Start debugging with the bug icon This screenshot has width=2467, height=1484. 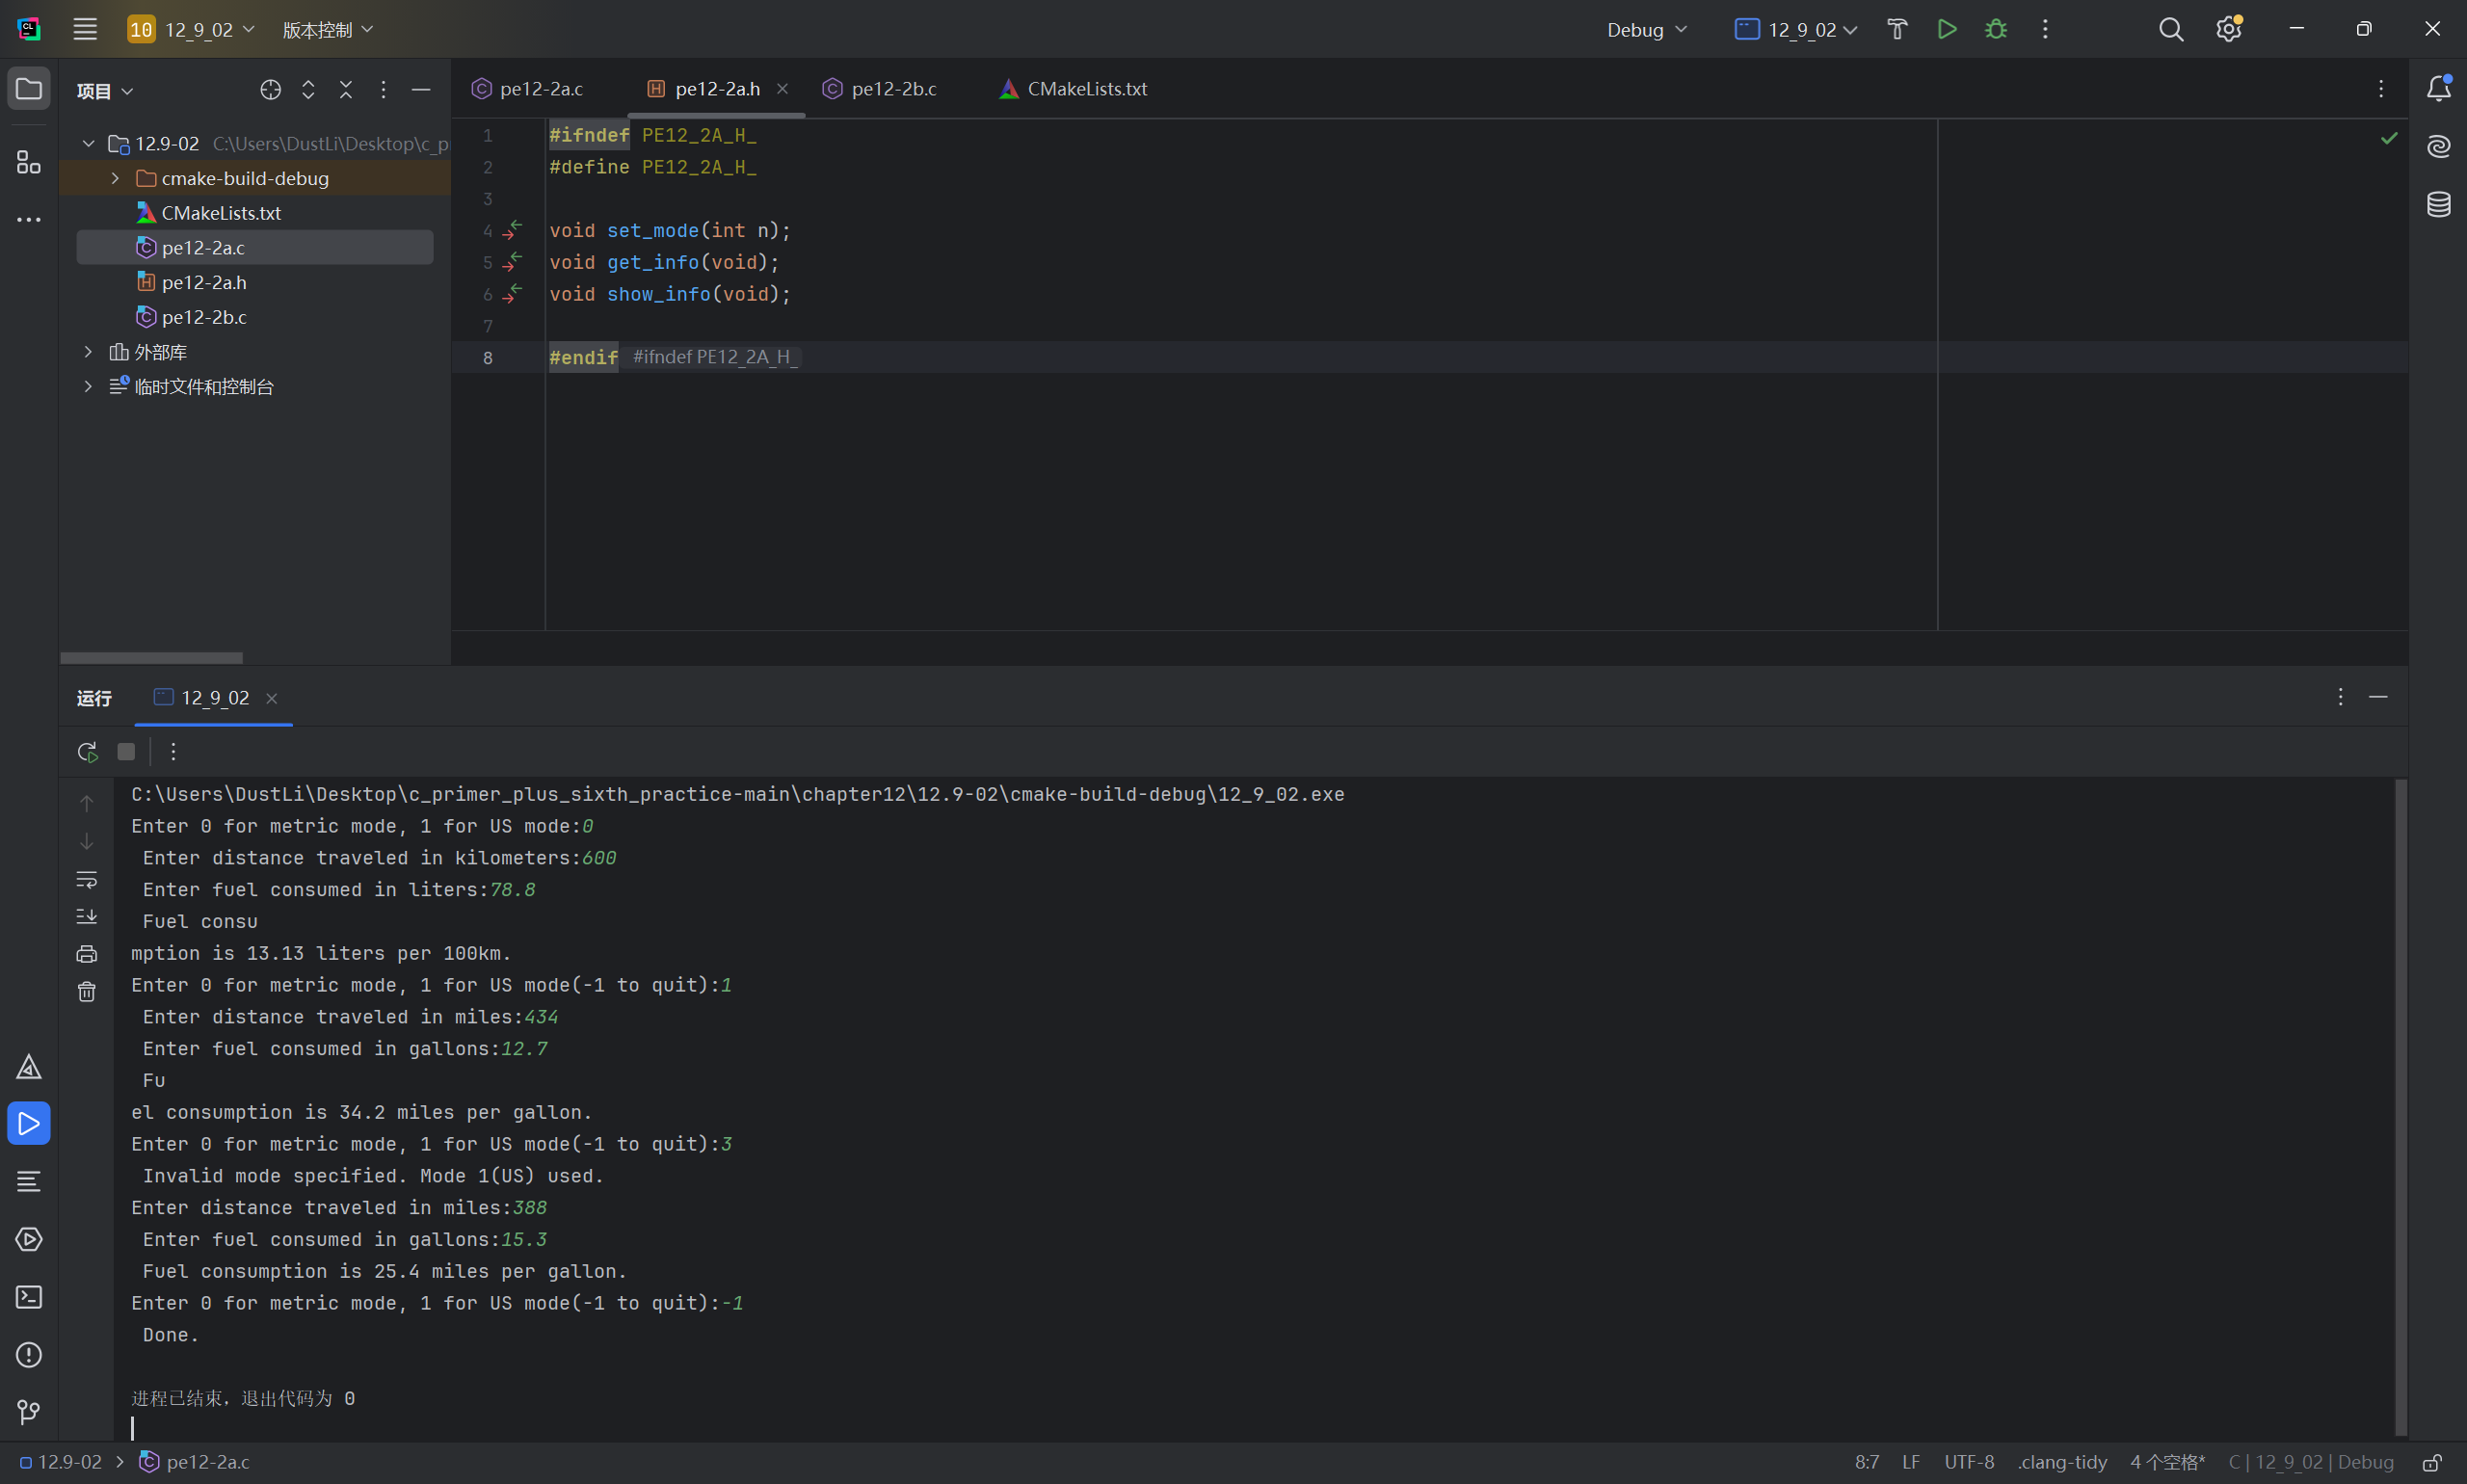1995,29
